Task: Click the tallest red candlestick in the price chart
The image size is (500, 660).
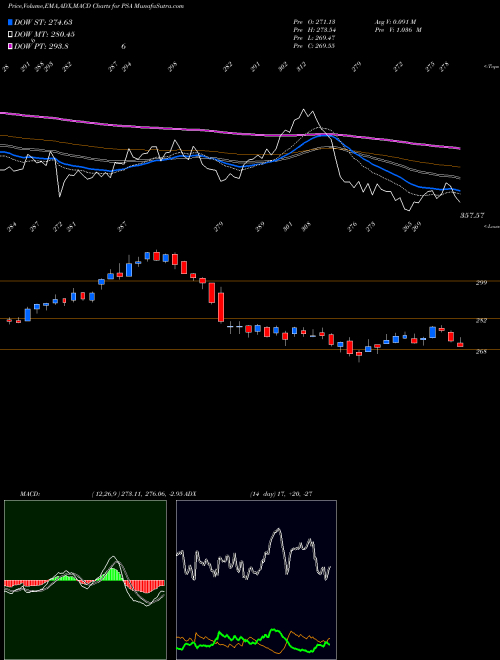Action: [221, 307]
